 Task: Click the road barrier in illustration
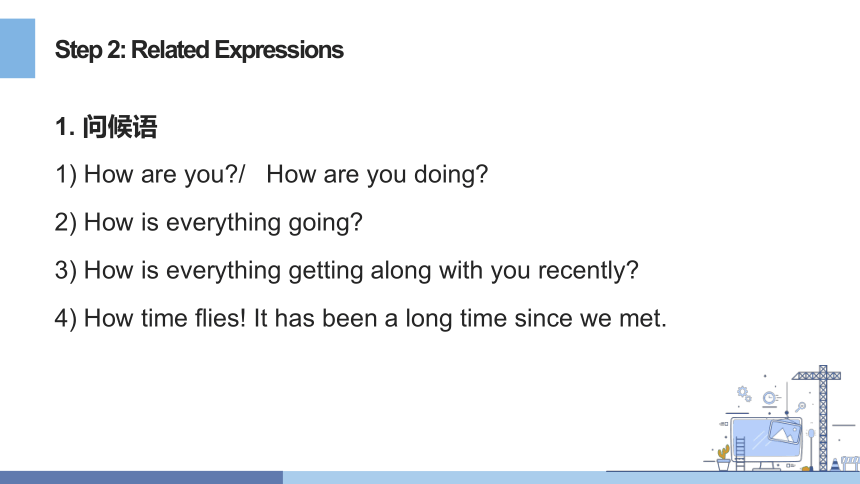point(851,463)
